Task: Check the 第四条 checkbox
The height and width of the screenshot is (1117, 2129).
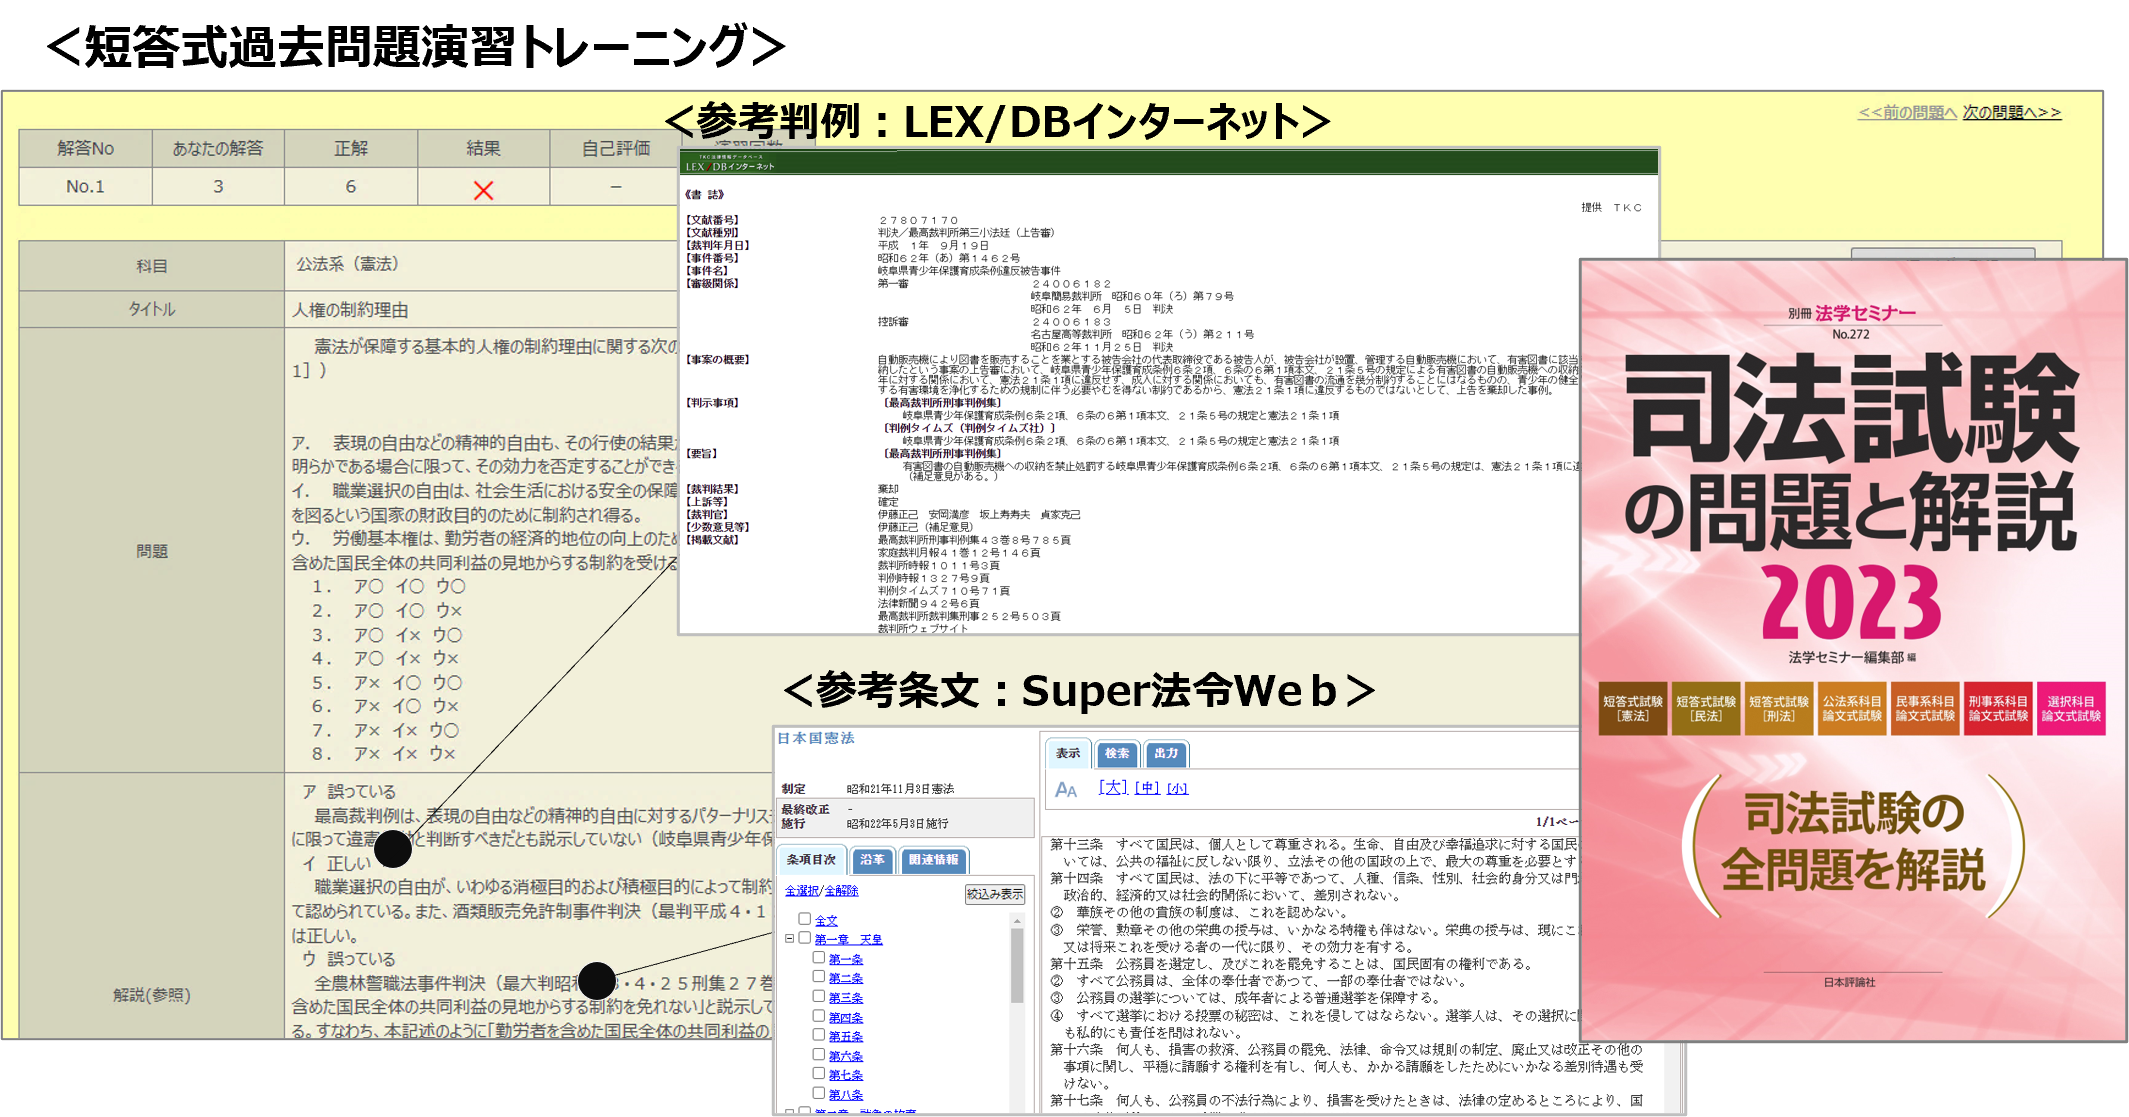Action: pos(819,1016)
